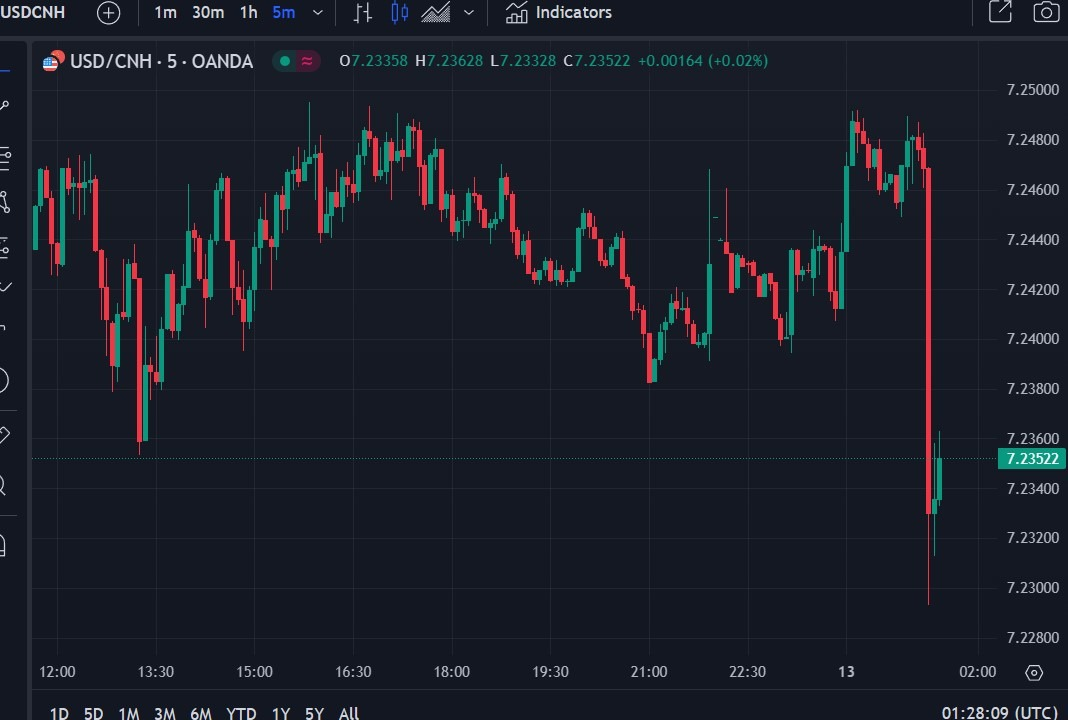Set date range to YTD
This screenshot has width=1068, height=720.
(x=241, y=713)
